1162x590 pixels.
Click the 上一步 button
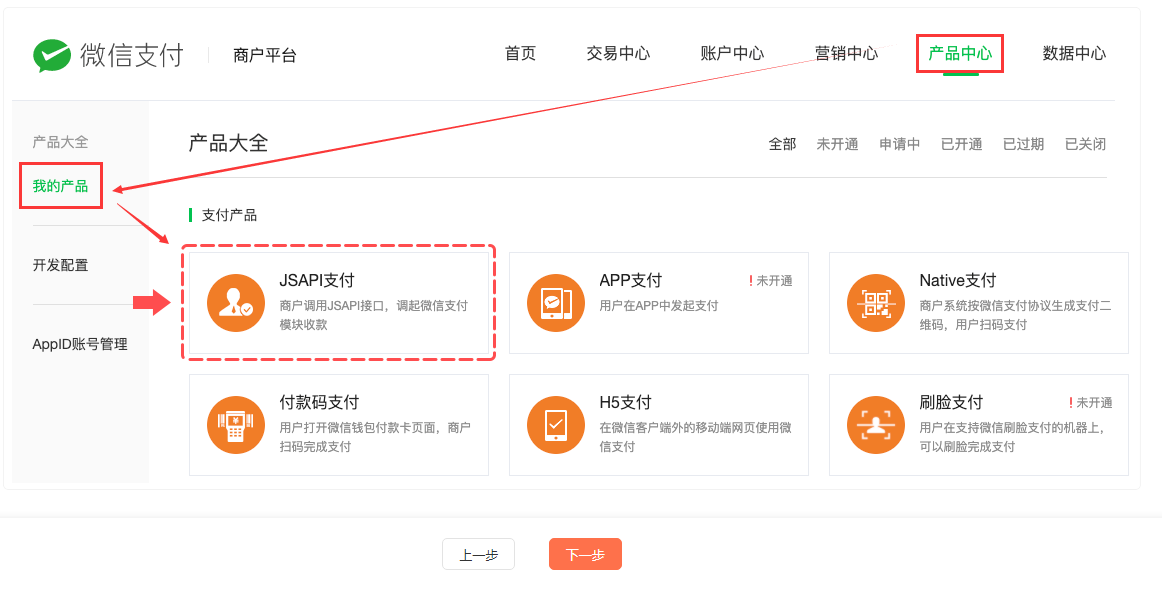coord(479,554)
